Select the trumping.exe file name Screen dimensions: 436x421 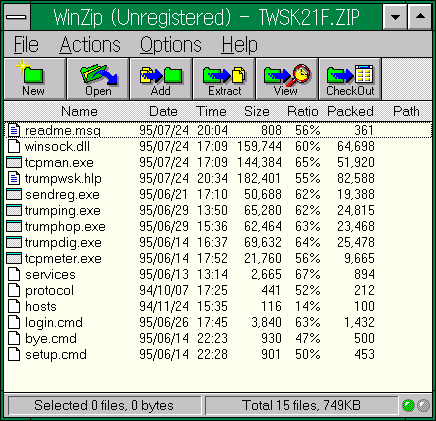coord(63,210)
